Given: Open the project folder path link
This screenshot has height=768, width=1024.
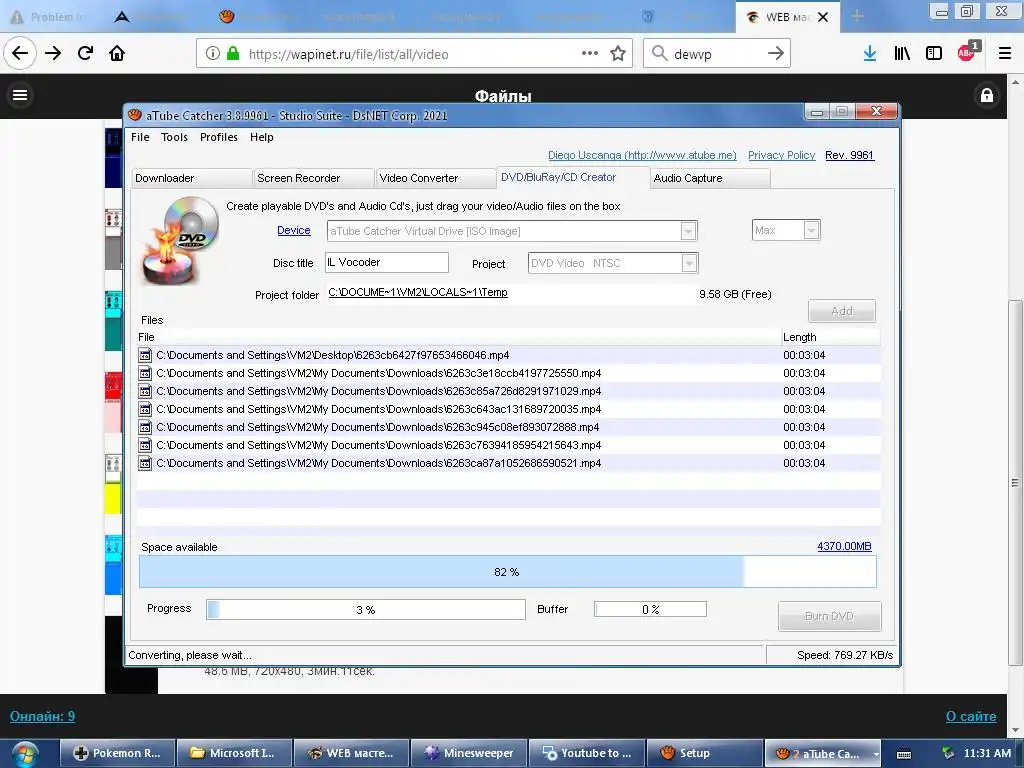Looking at the screenshot, I should pos(418,293).
